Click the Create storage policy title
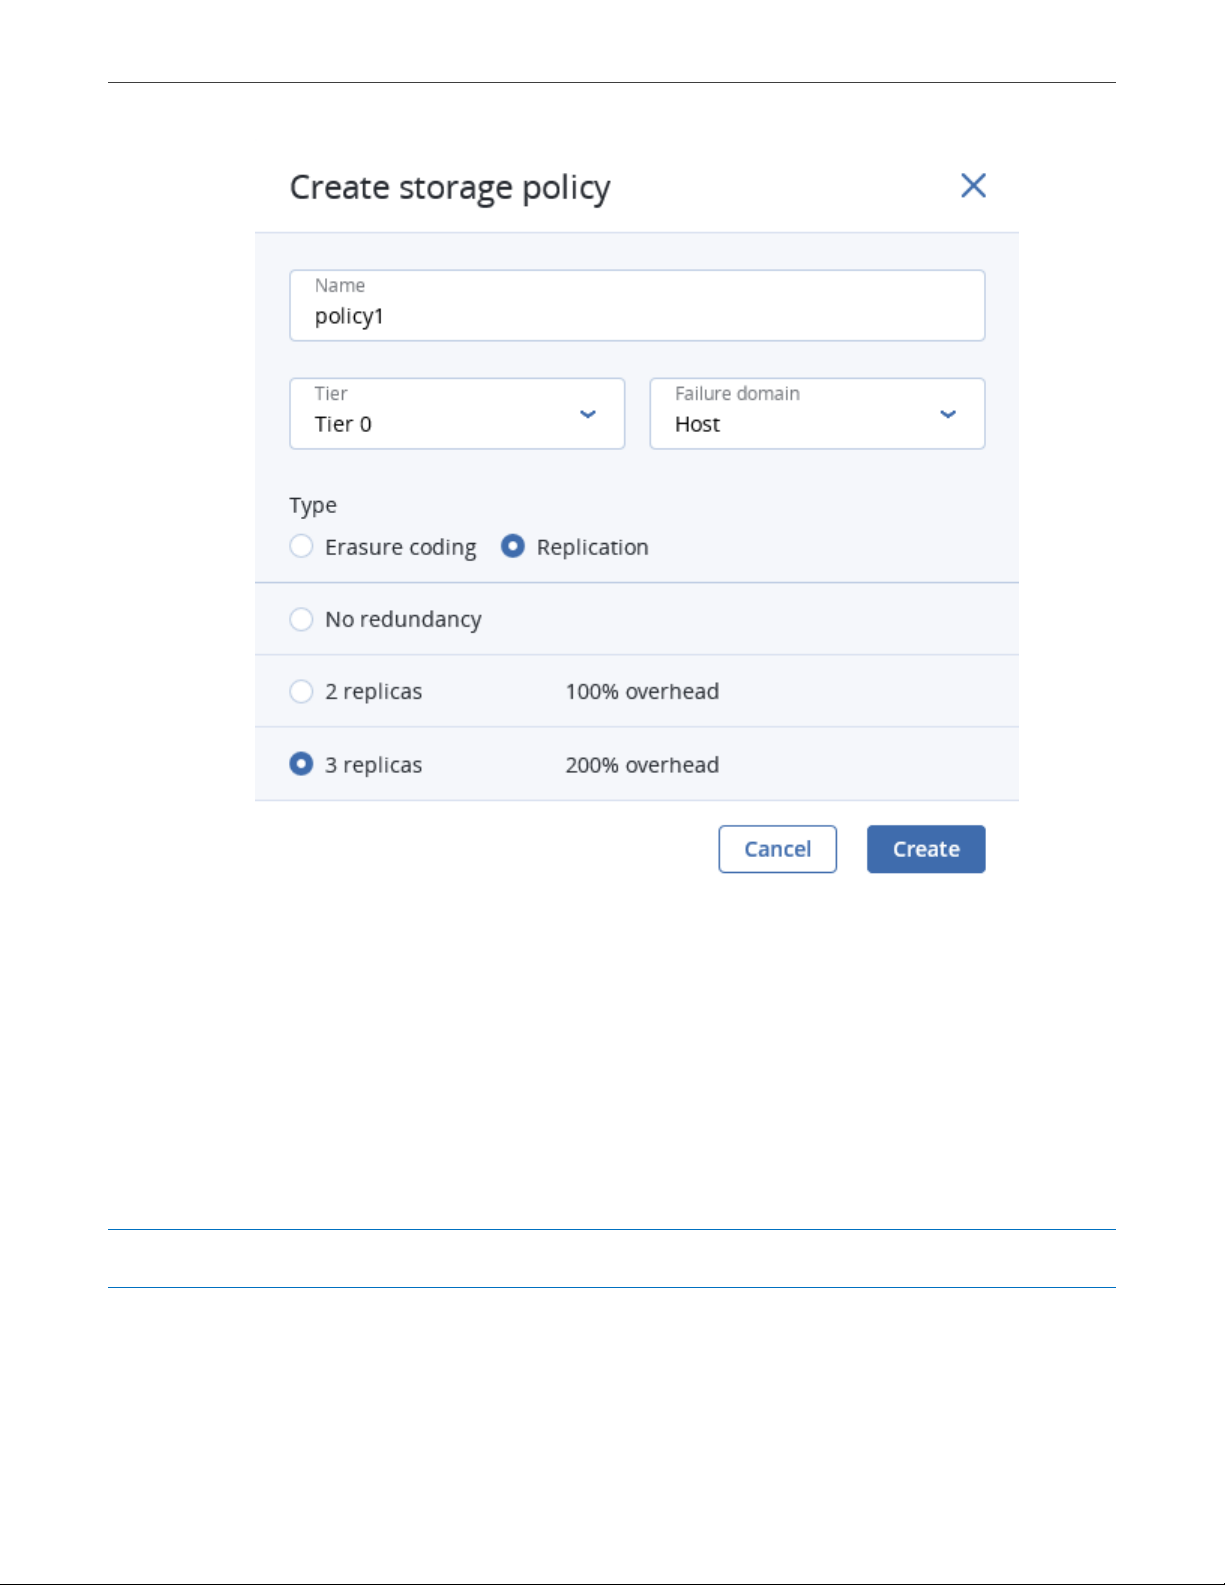This screenshot has height=1585, width=1225. pyautogui.click(x=450, y=188)
